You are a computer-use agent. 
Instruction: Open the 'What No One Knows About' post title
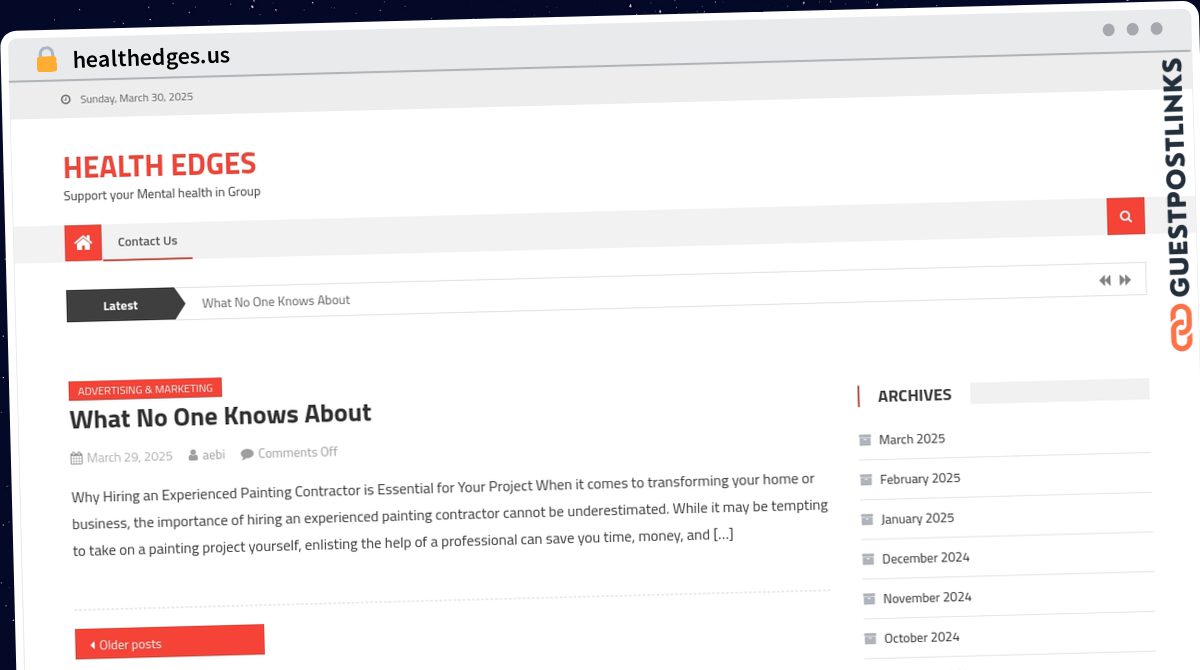pyautogui.click(x=220, y=415)
